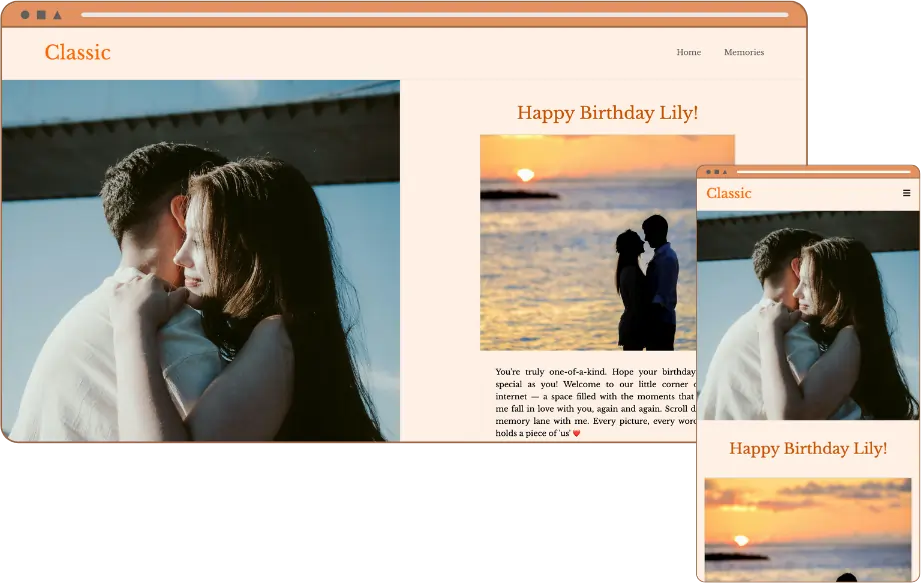Image resolution: width=921 pixels, height=583 pixels.
Task: Go to Memories in the navigation bar
Action: 743,52
